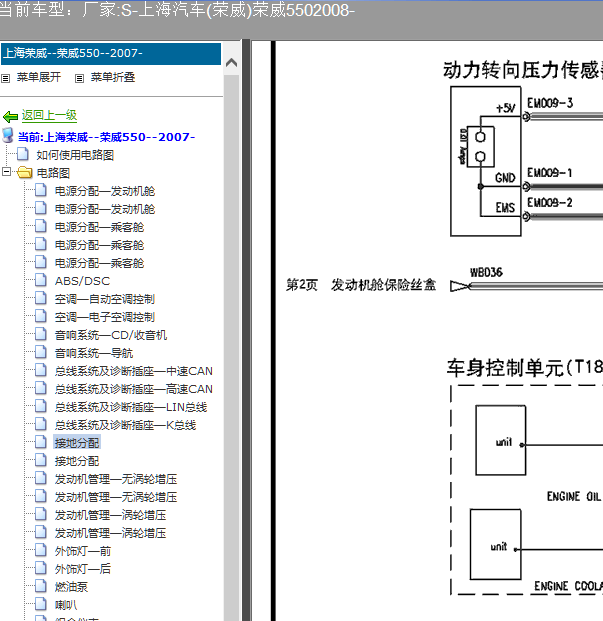
Task: Click the WB036 connector label in diagram
Action: tap(486, 272)
